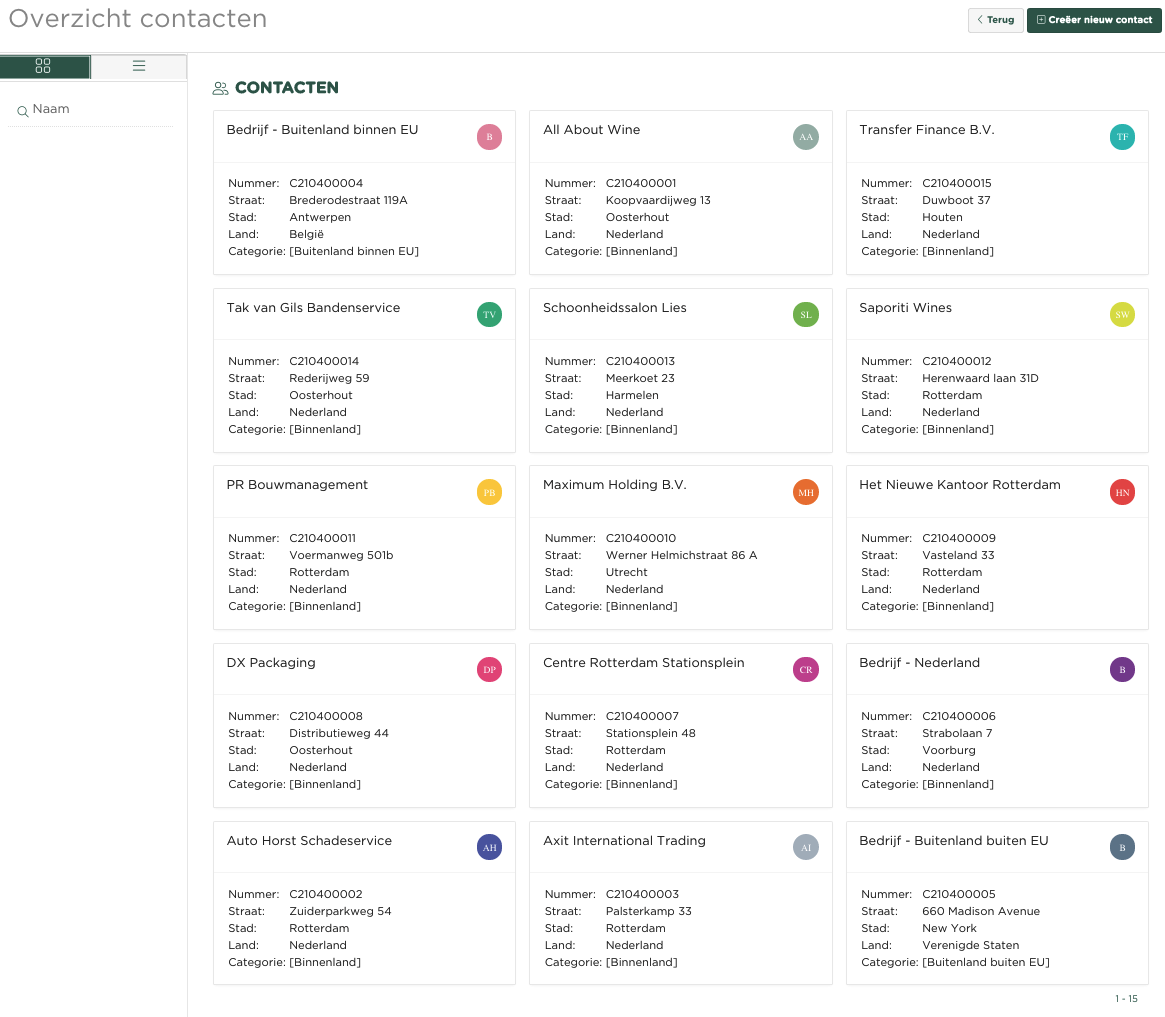1165x1017 pixels.
Task: Click the TV avatar for Tak van Gils
Action: point(489,315)
